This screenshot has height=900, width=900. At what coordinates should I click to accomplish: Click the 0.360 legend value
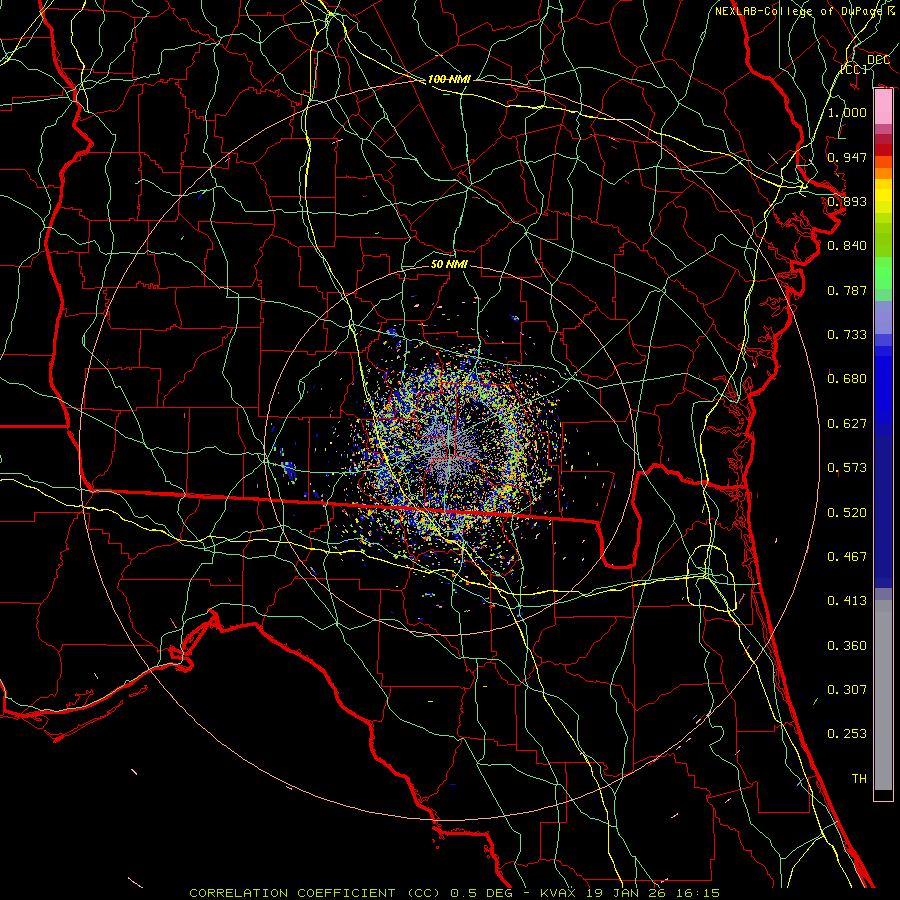coord(847,646)
